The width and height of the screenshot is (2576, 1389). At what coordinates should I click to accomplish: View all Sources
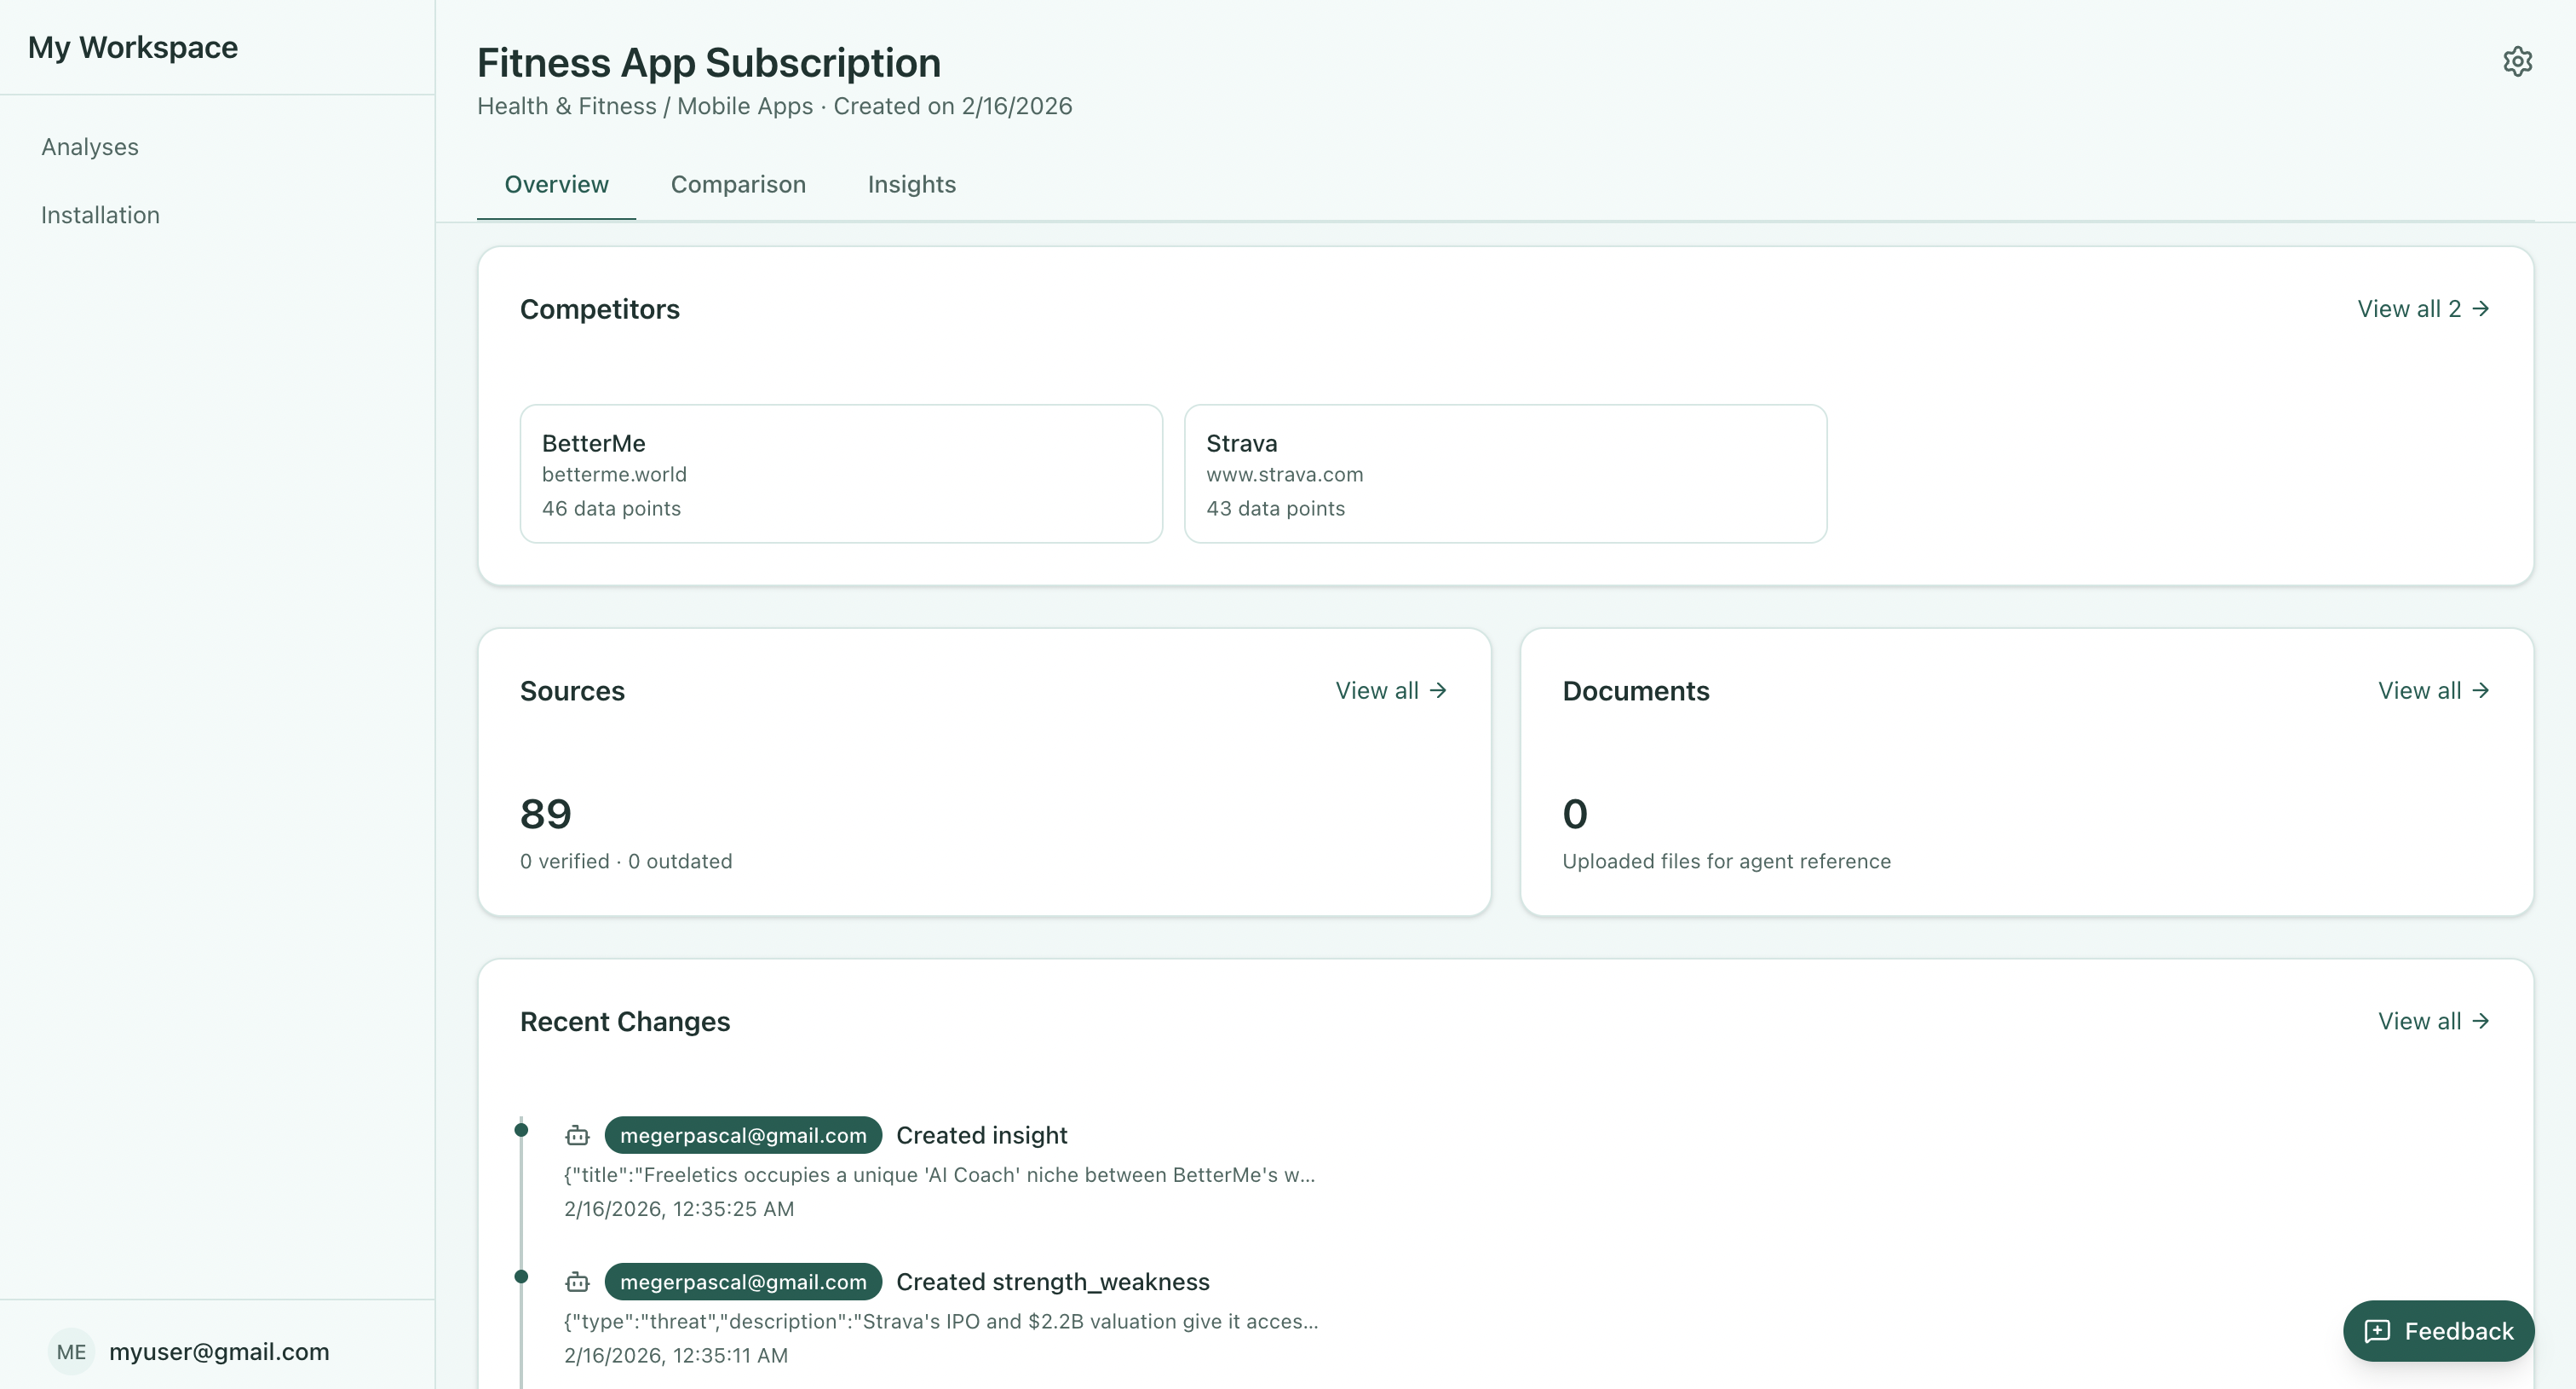[x=1391, y=691]
